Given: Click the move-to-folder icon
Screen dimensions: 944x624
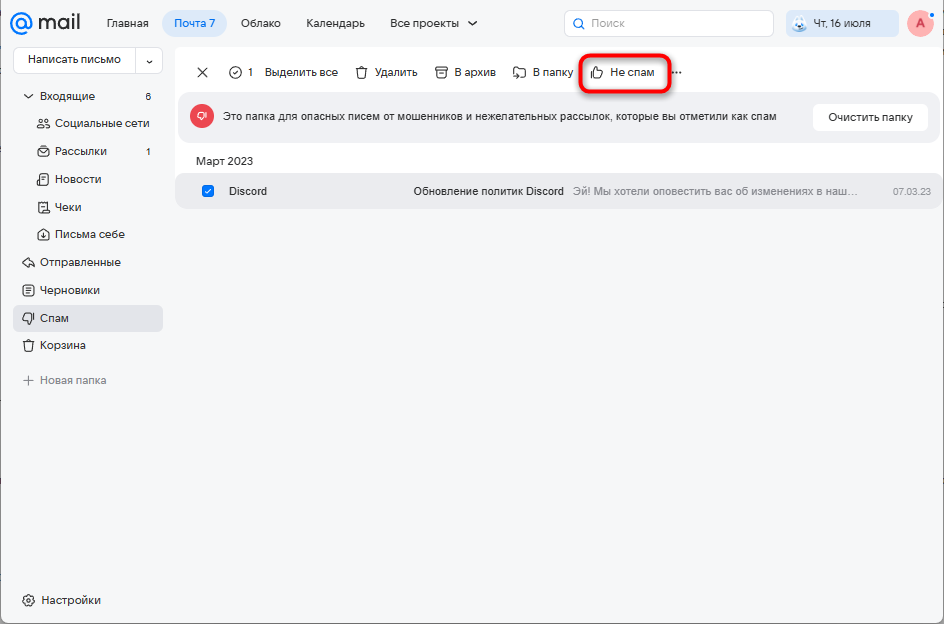Looking at the screenshot, I should 519,72.
